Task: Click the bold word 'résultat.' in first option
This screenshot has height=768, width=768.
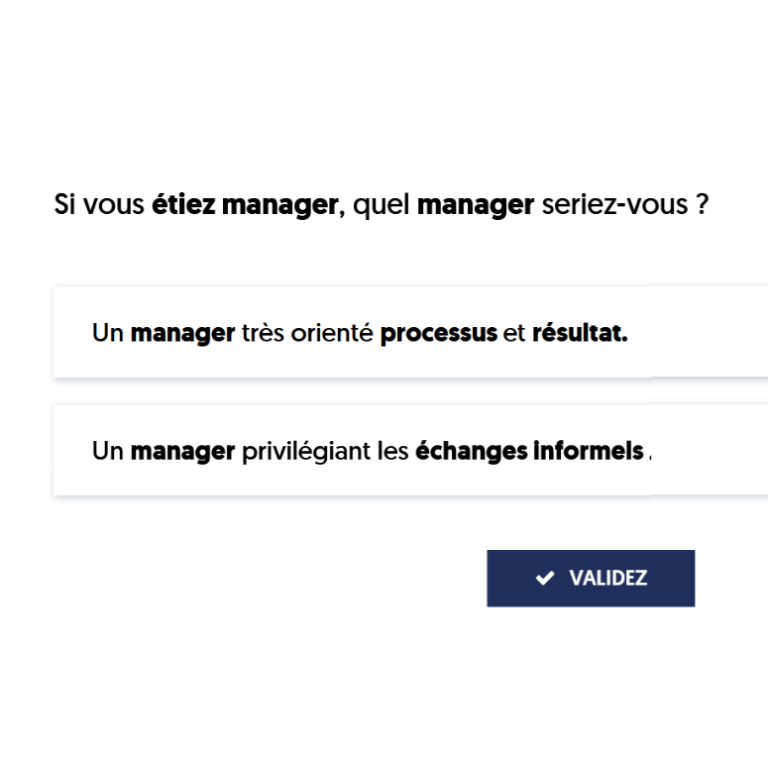Action: [580, 333]
